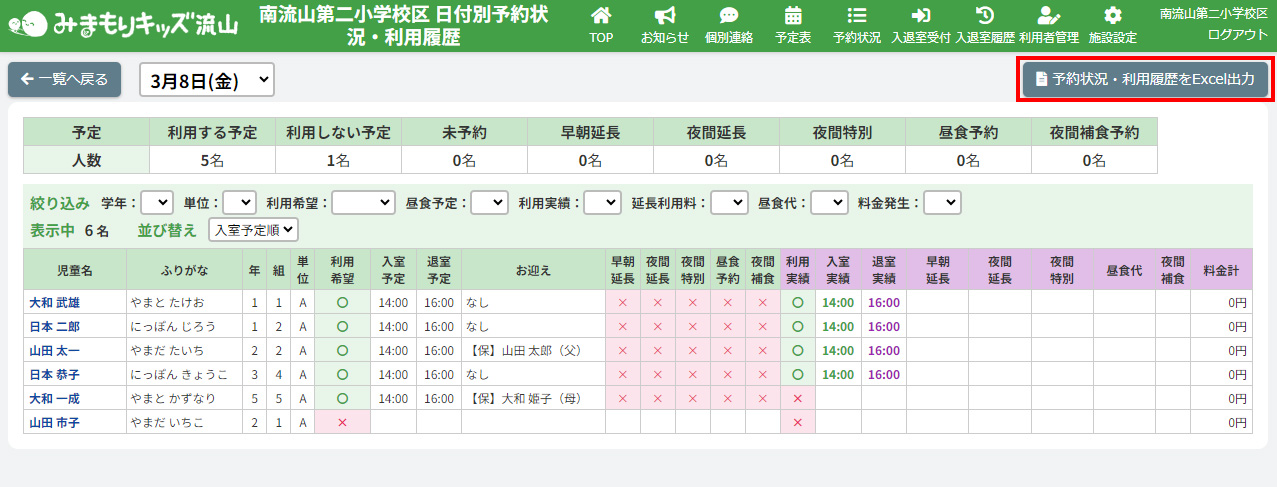1277x487 pixels.
Task: Open child record 大和 武雄
Action: pos(54,302)
